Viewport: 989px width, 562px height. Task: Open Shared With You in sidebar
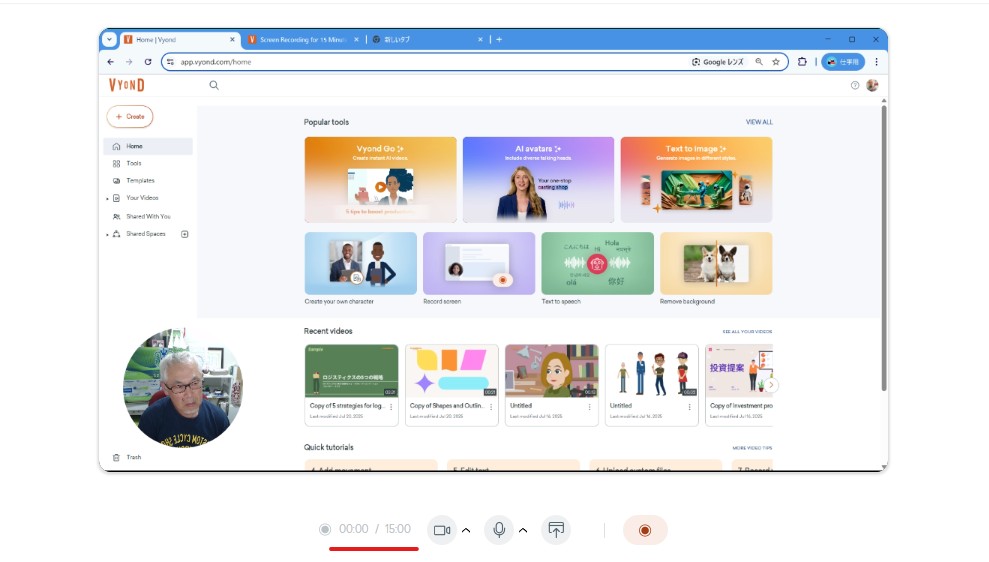click(x=148, y=216)
